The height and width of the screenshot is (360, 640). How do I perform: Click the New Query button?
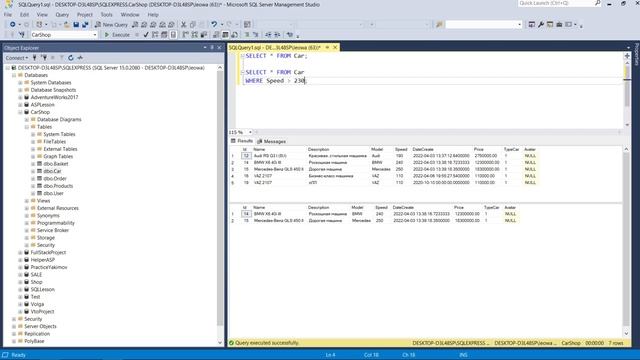tap(111, 24)
